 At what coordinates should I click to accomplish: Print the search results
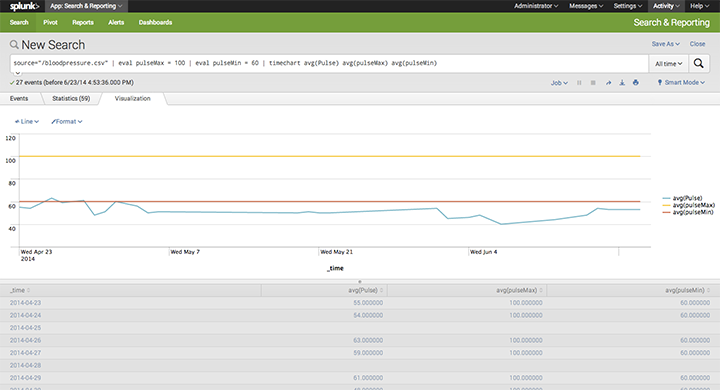(x=636, y=83)
